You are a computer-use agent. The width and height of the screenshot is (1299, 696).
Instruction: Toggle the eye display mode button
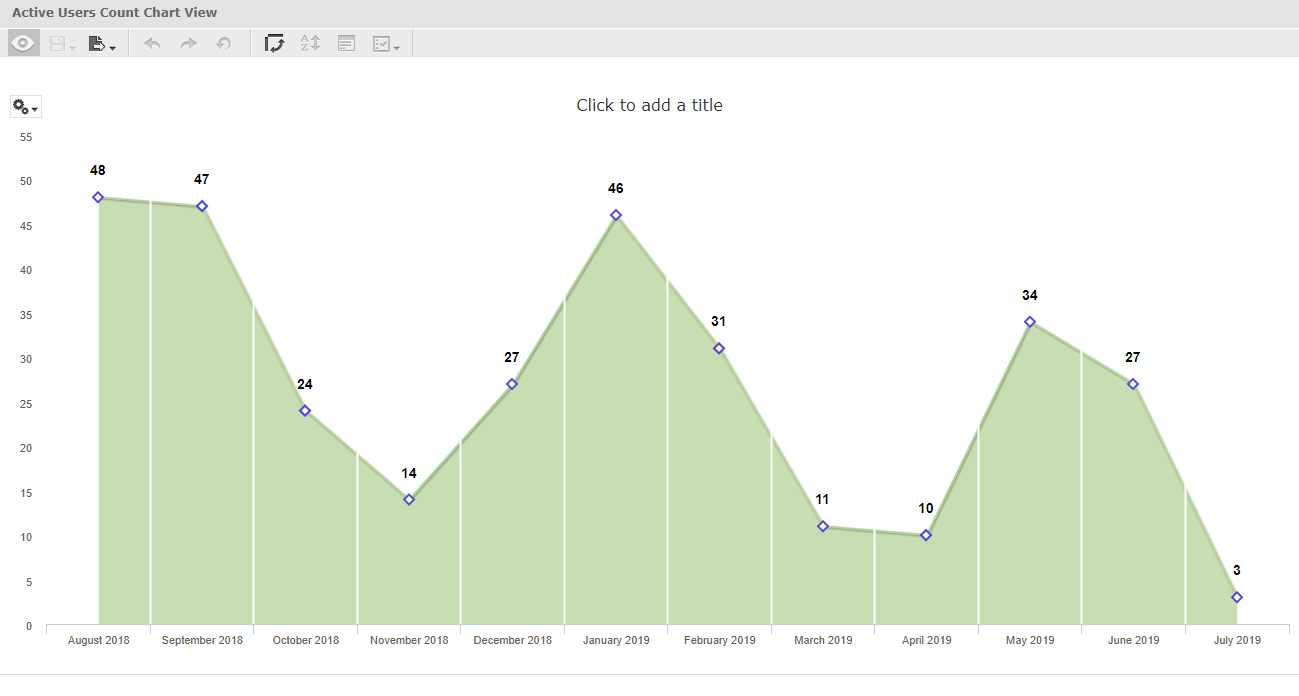(24, 43)
